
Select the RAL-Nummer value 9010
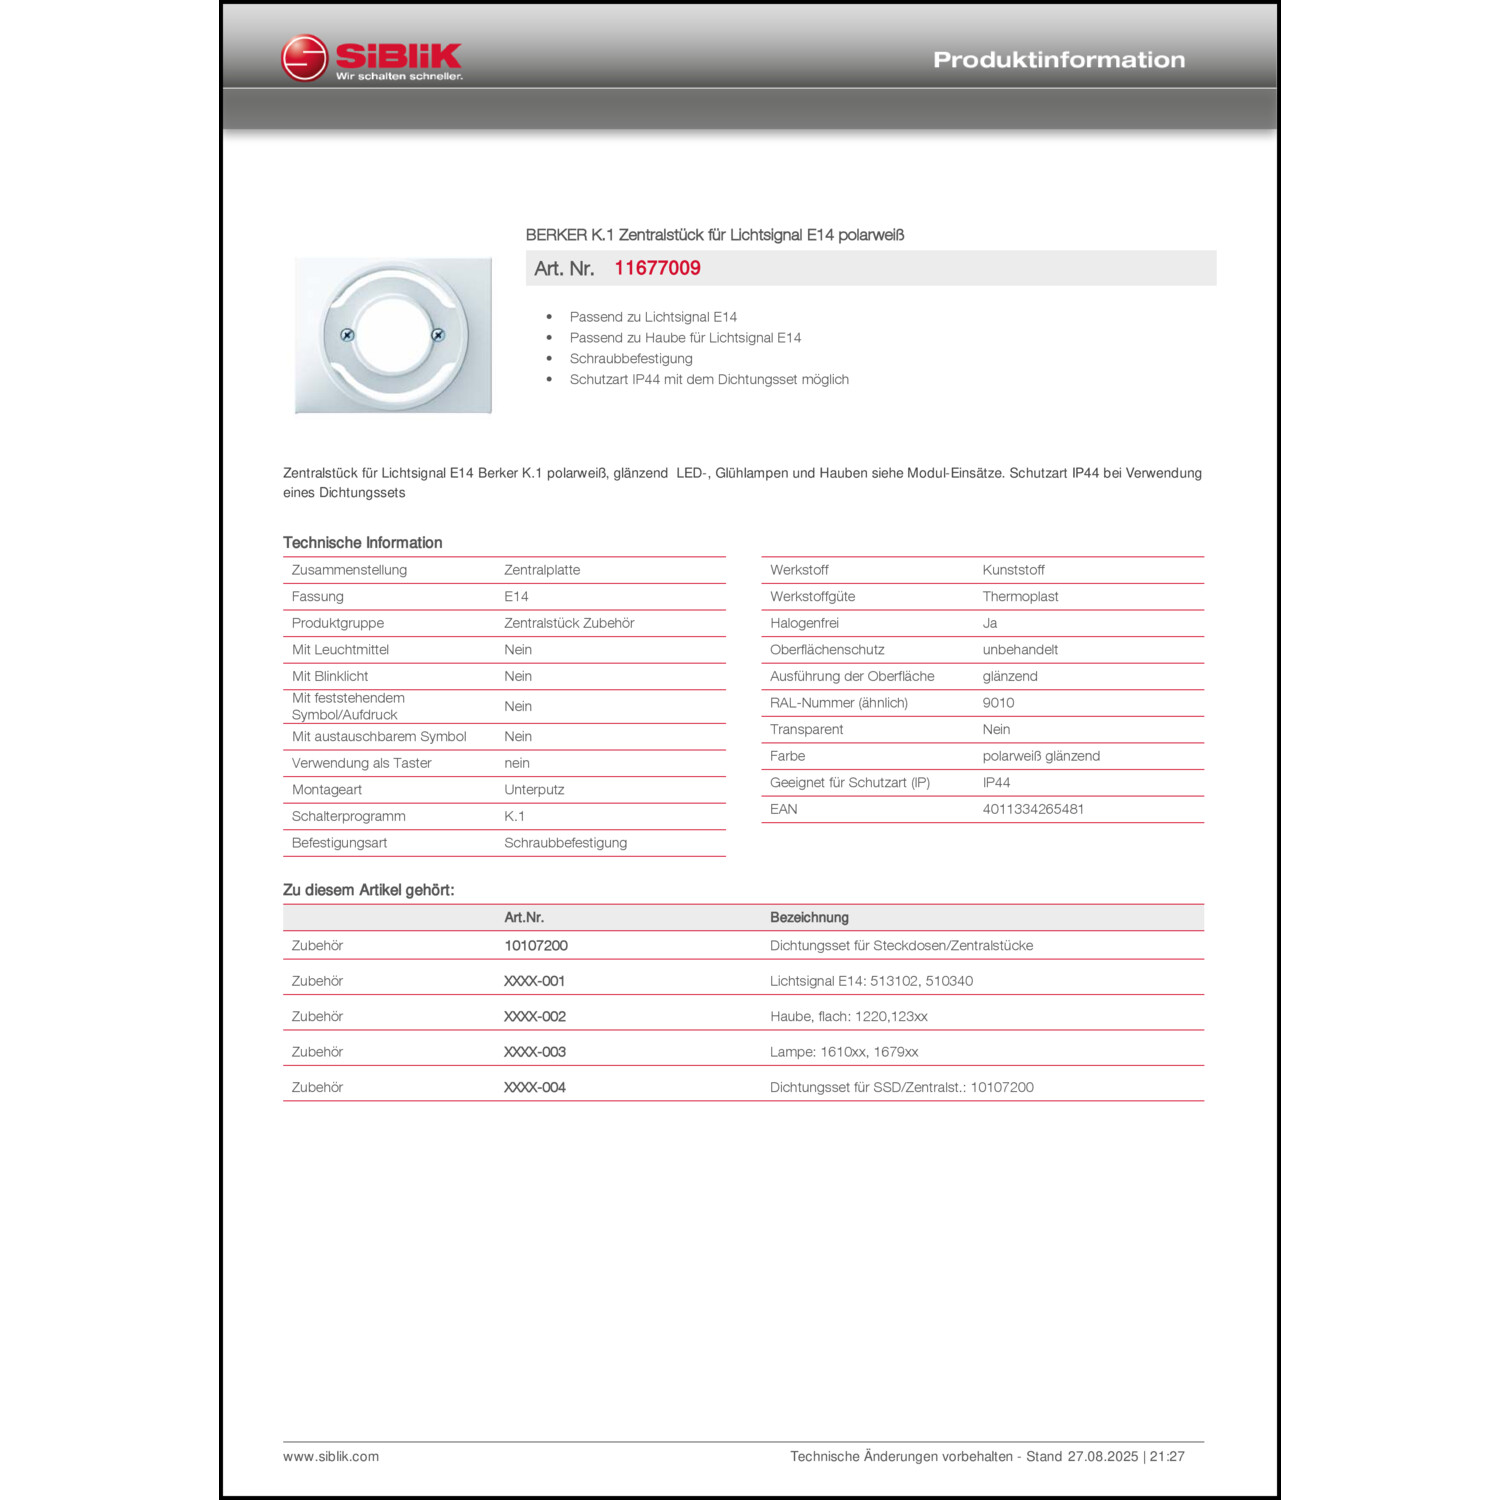995,702
